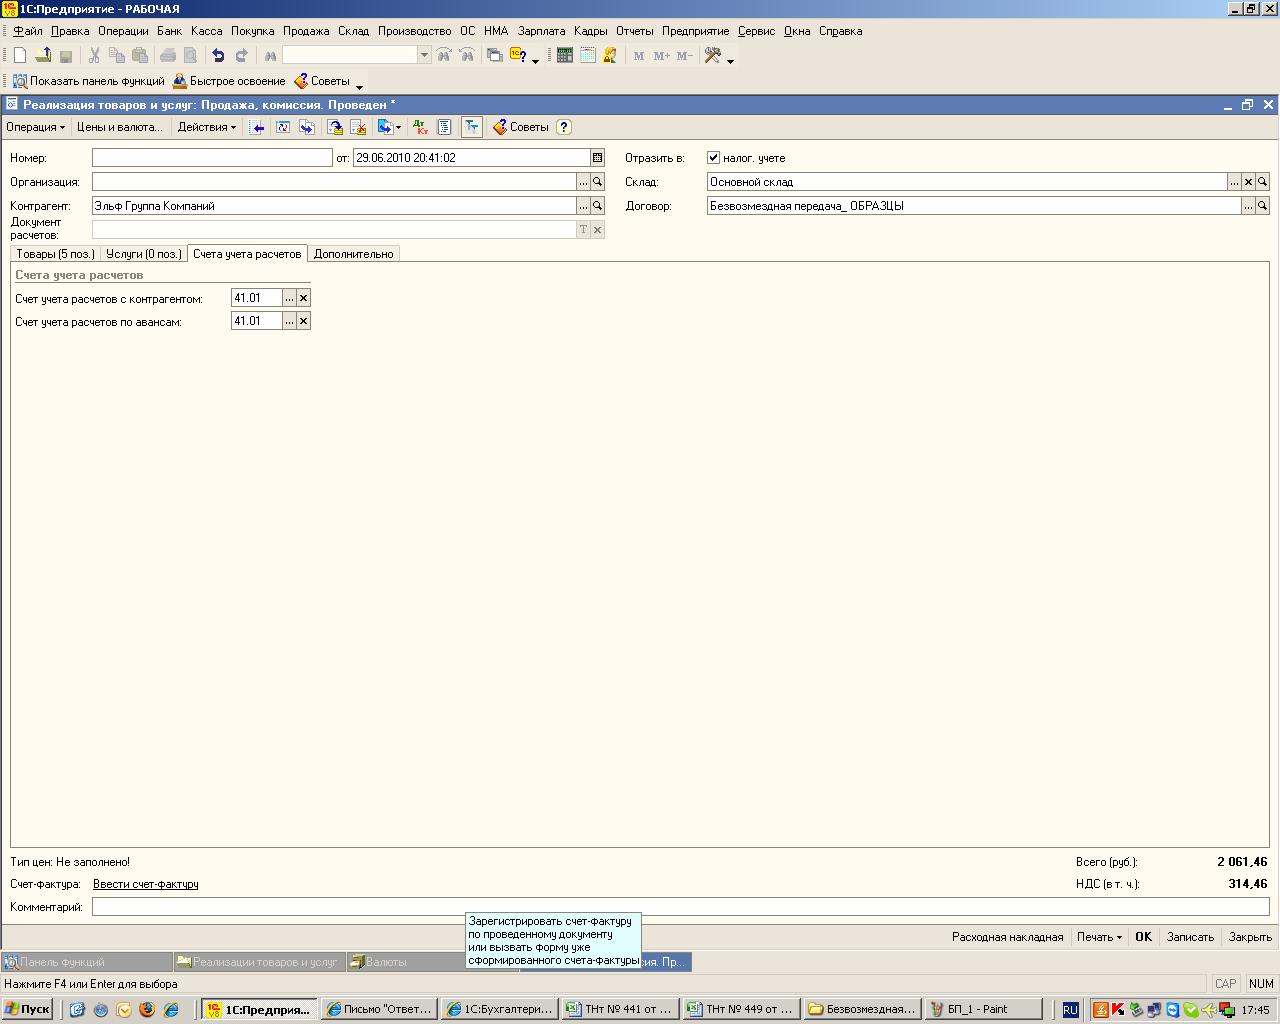Open Firefox from quick launch

click(147, 1010)
